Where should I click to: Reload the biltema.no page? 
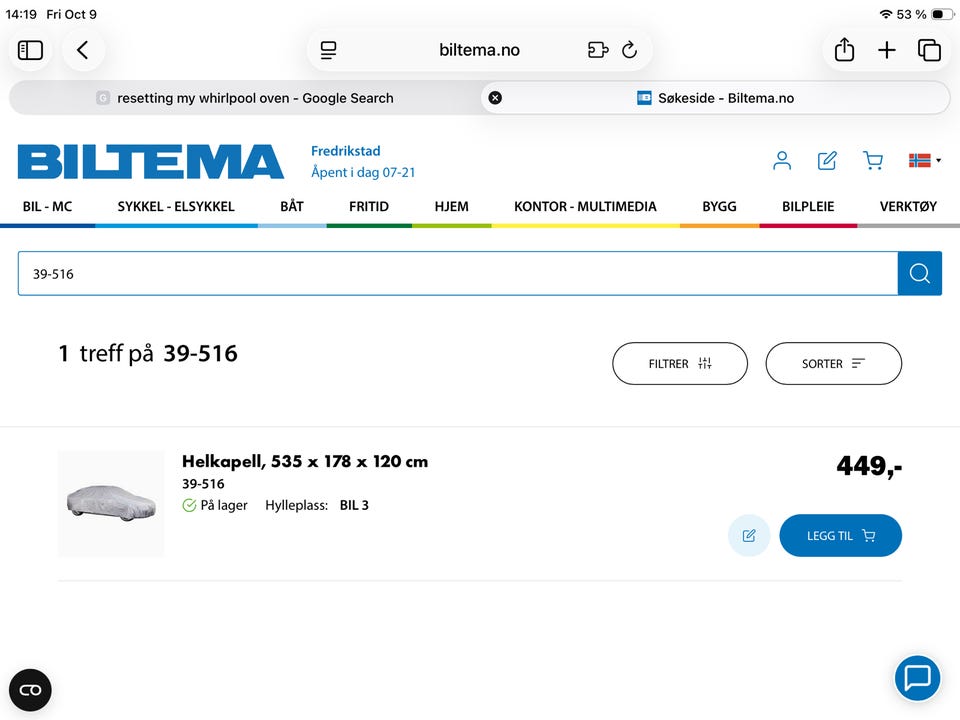[x=629, y=50]
